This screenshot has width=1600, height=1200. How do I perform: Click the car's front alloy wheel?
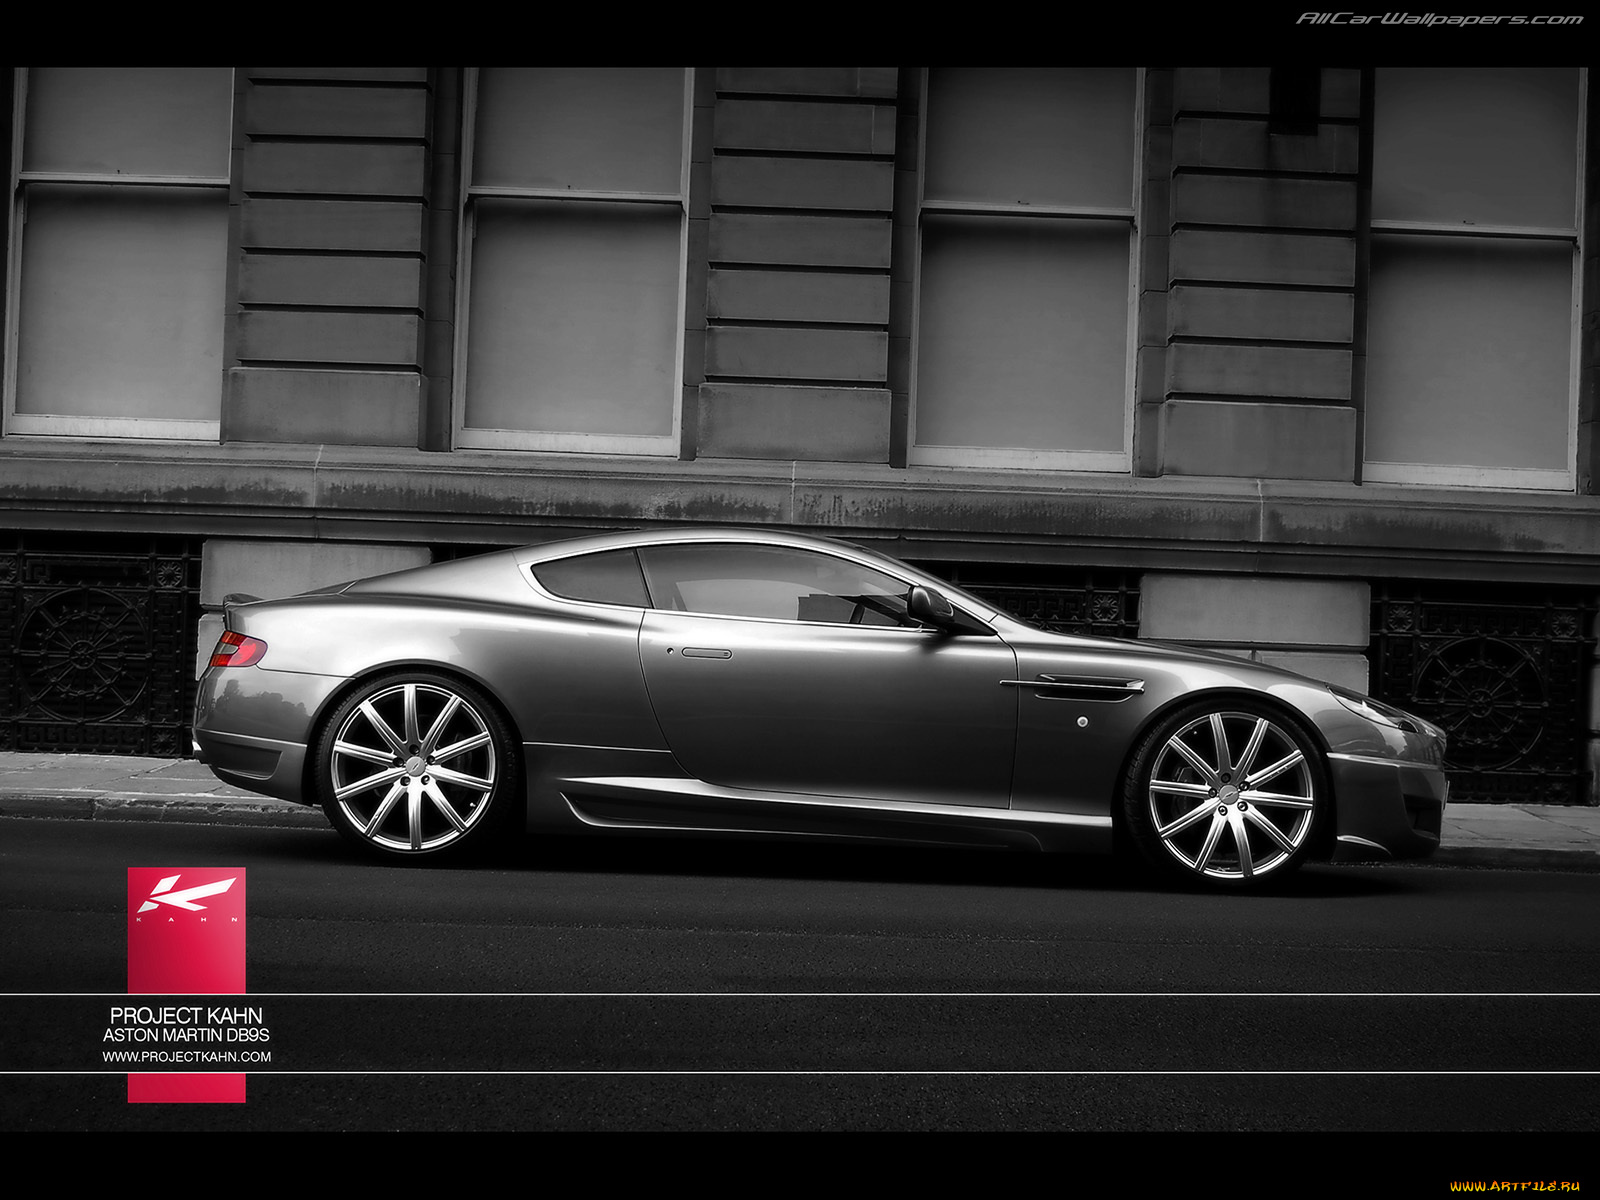pyautogui.click(x=1229, y=794)
